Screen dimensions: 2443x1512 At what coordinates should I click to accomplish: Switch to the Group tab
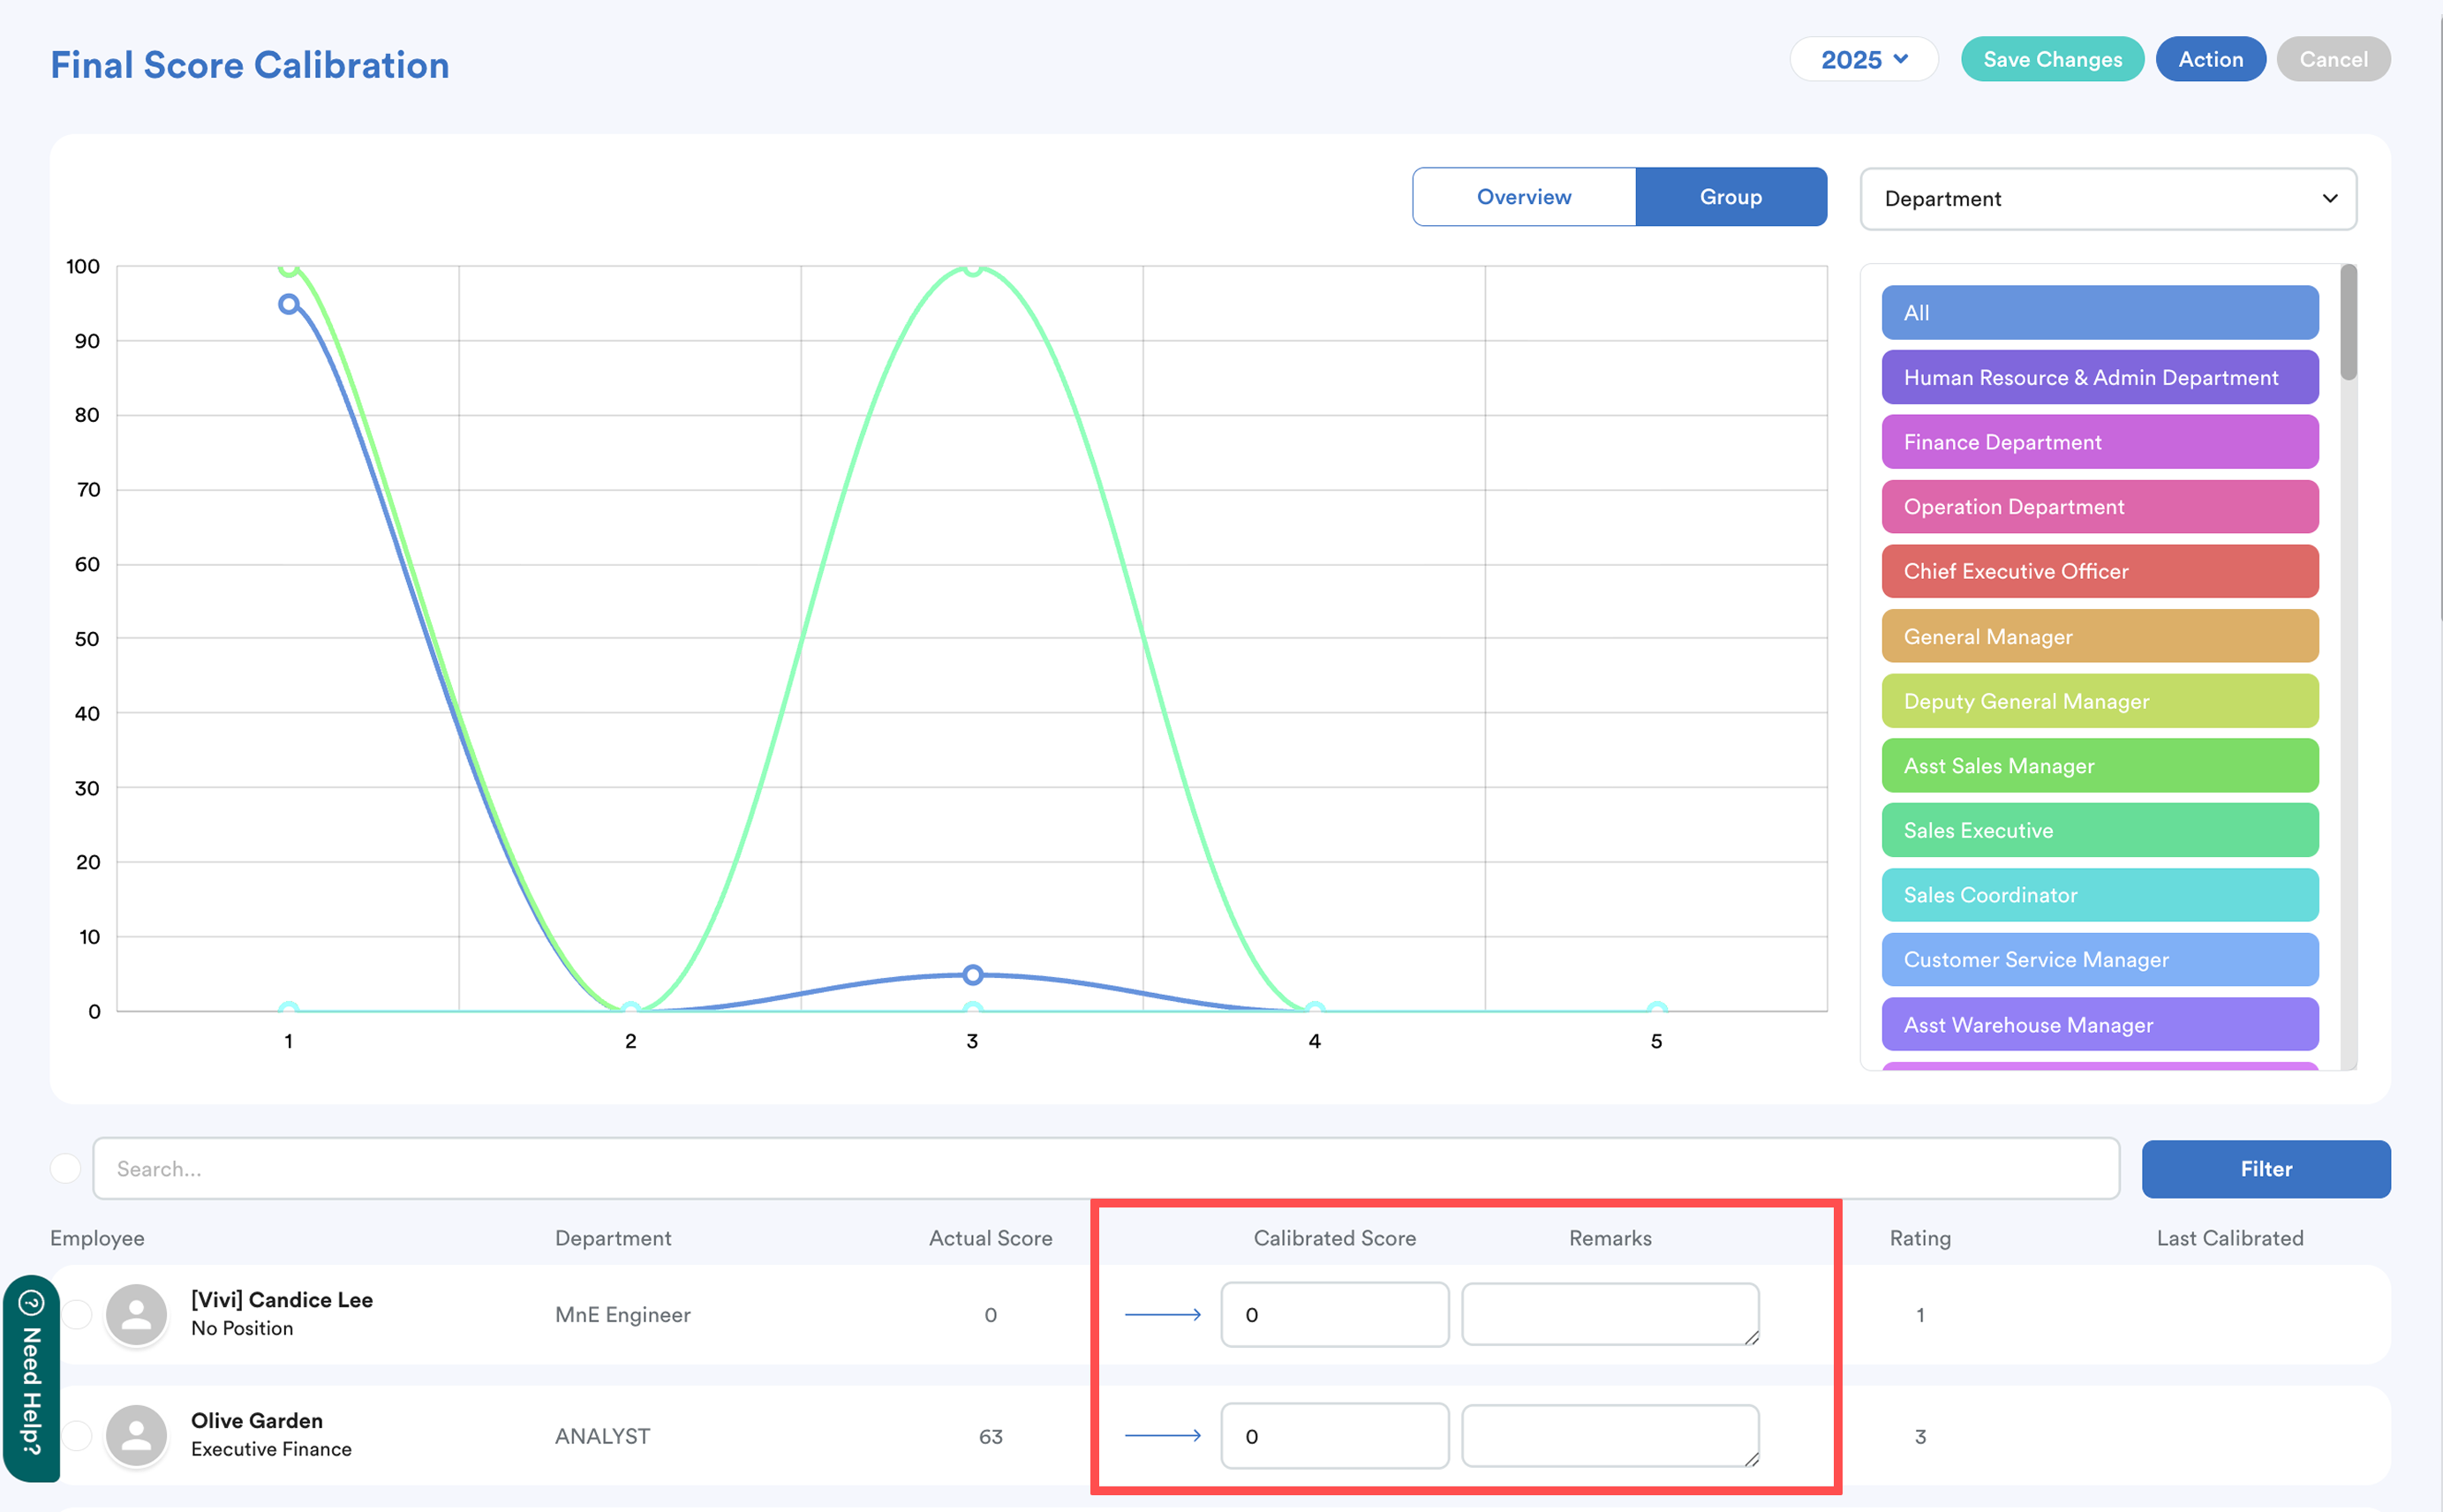click(x=1730, y=196)
